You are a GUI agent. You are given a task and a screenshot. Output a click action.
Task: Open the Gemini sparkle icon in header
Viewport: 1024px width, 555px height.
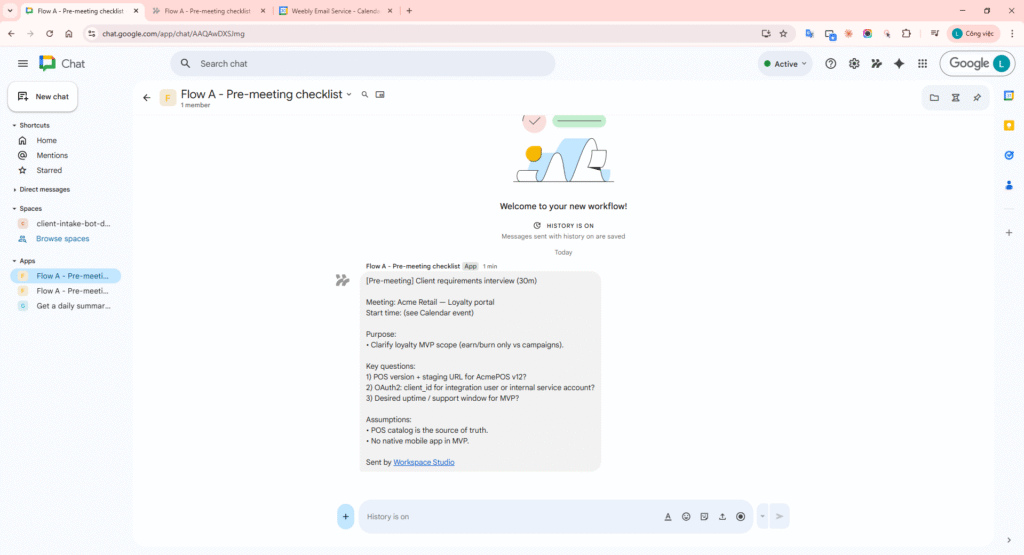899,64
